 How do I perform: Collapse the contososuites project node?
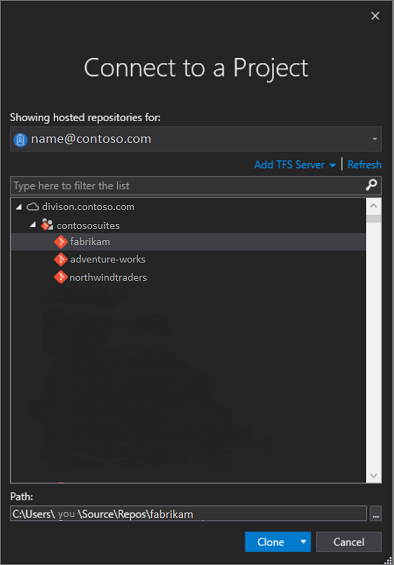33,225
